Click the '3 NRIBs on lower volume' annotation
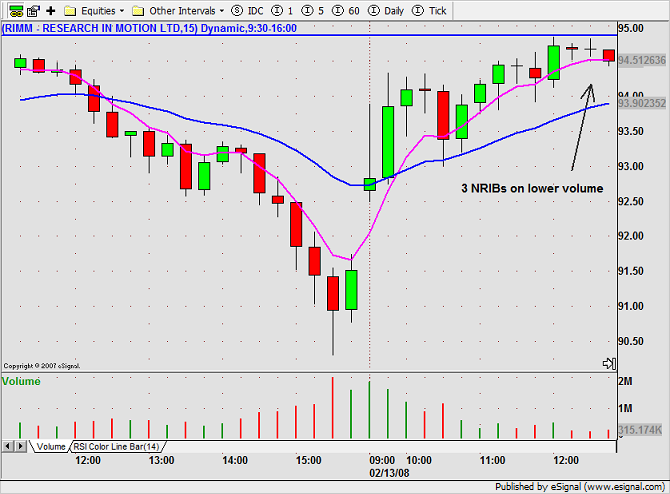The width and height of the screenshot is (670, 494). 532,188
